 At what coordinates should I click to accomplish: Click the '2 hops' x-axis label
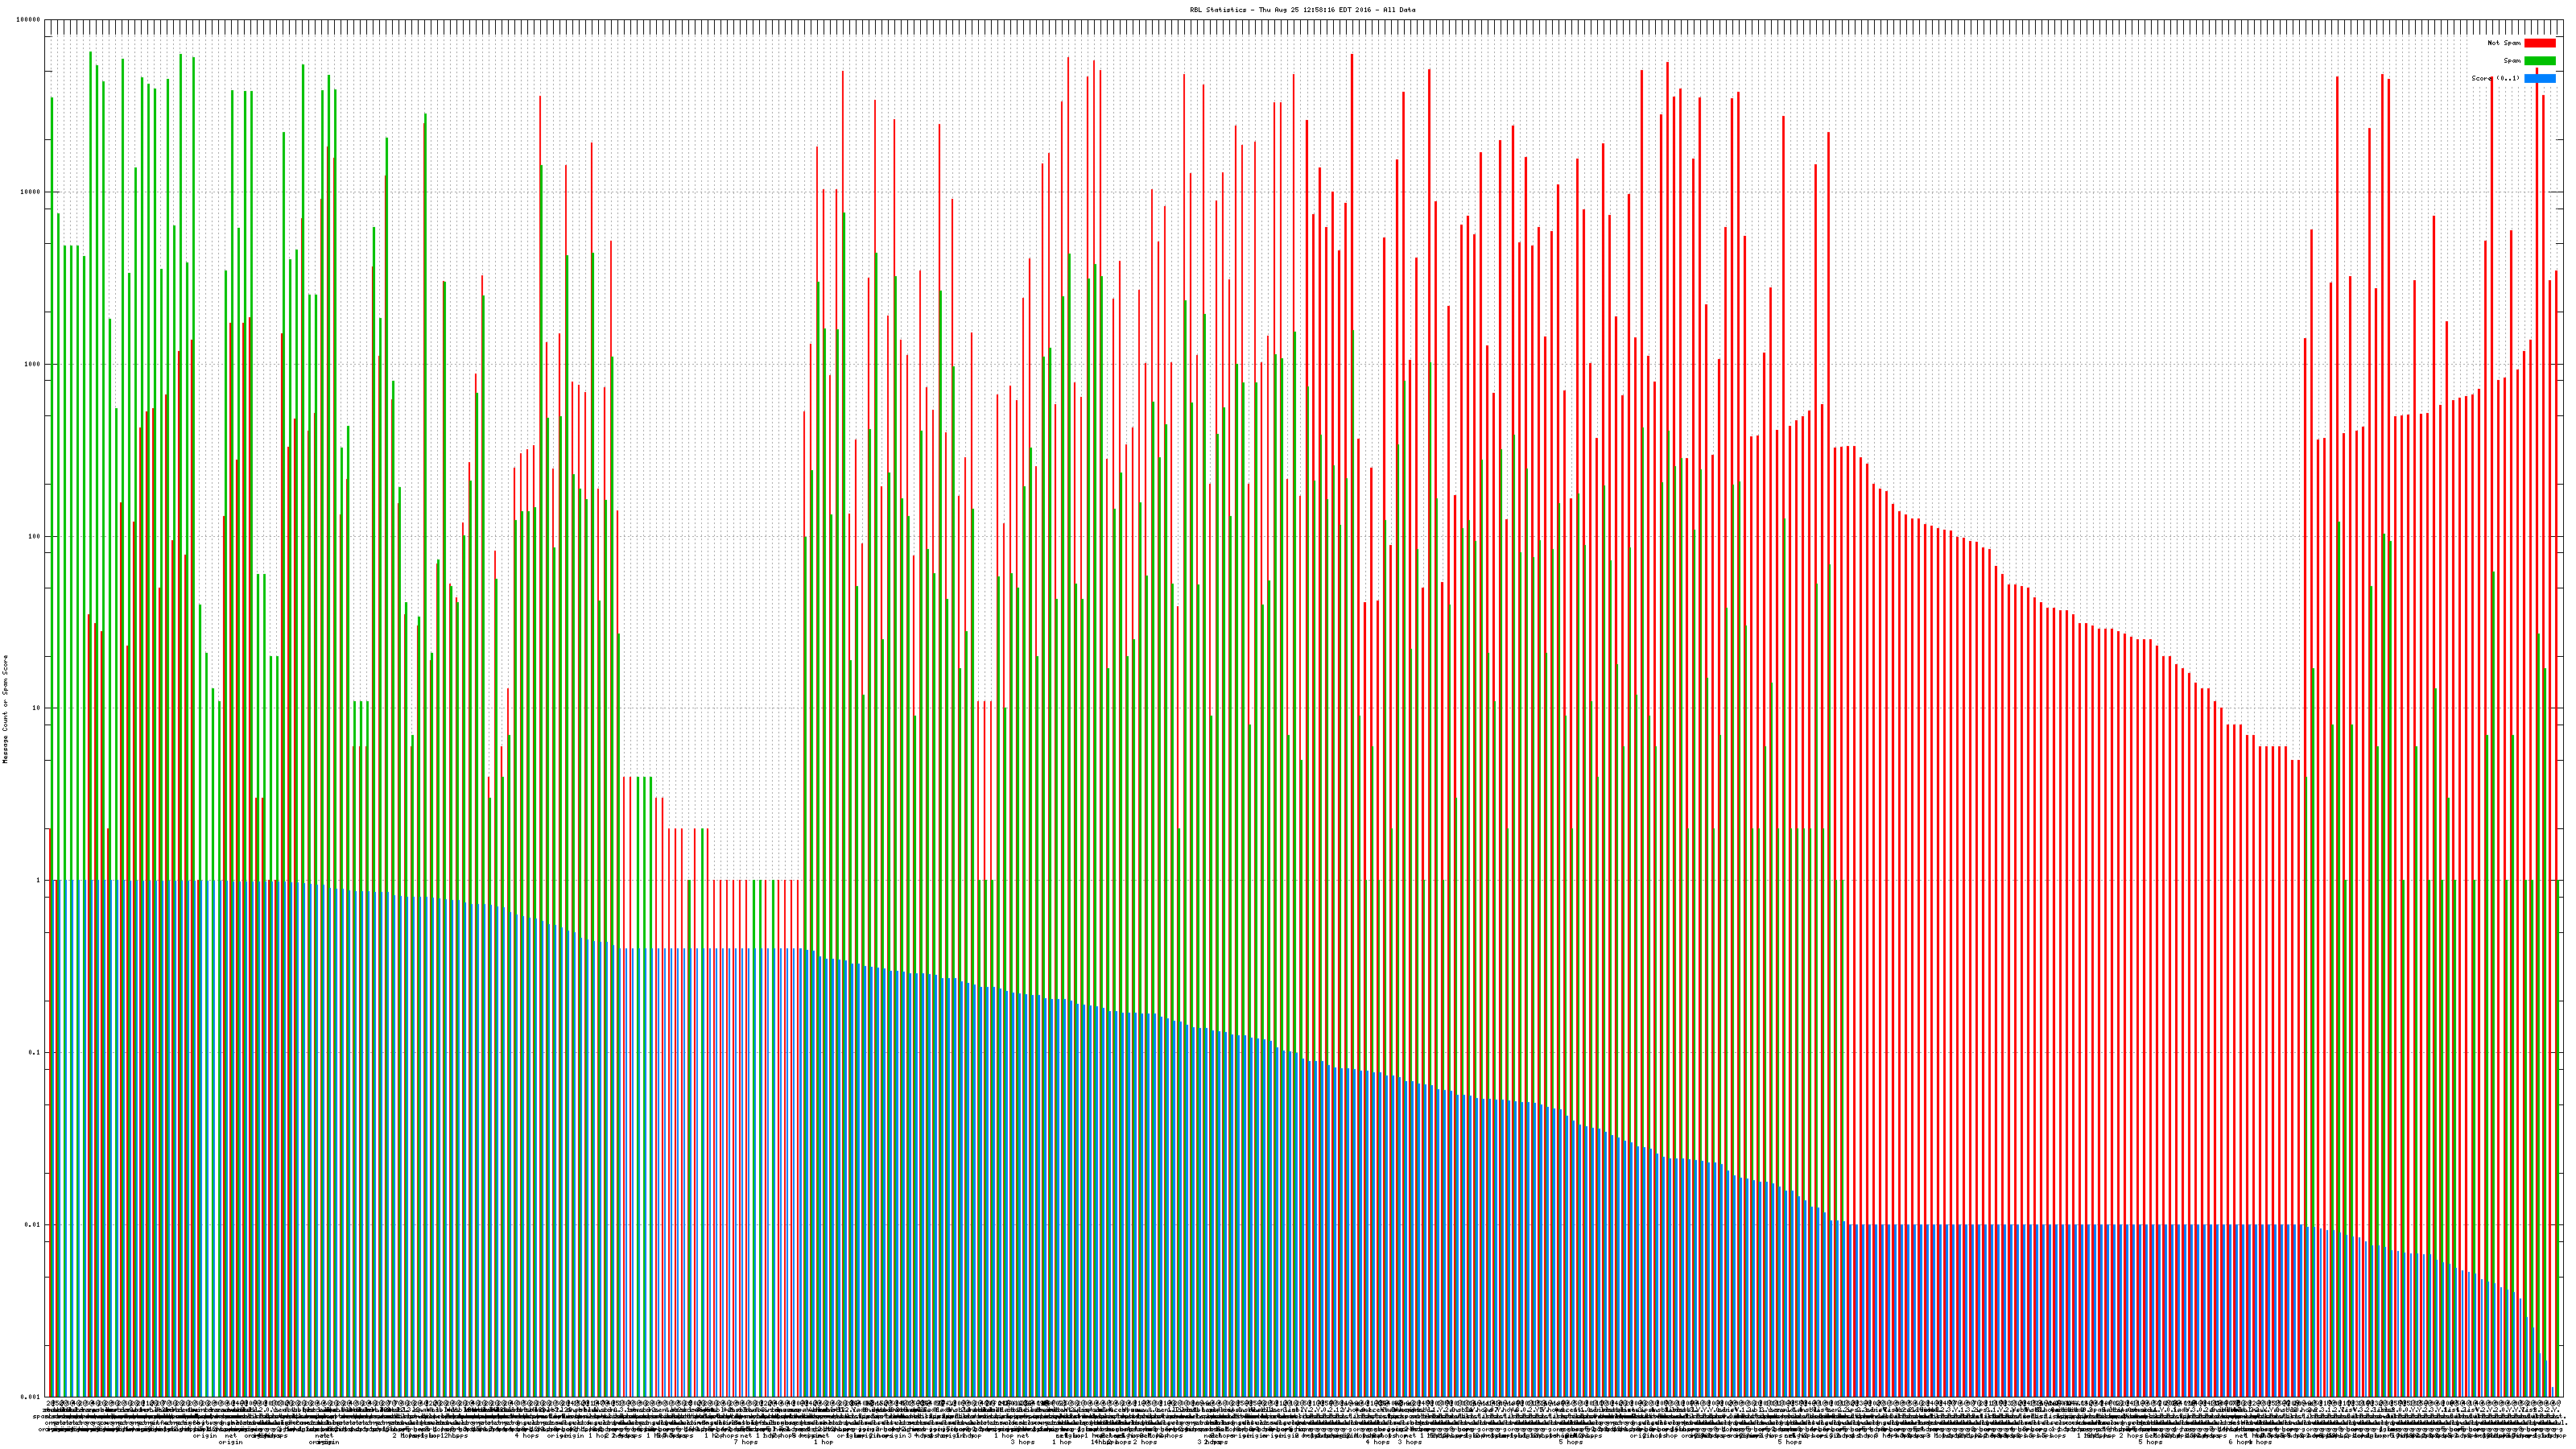1145,1442
